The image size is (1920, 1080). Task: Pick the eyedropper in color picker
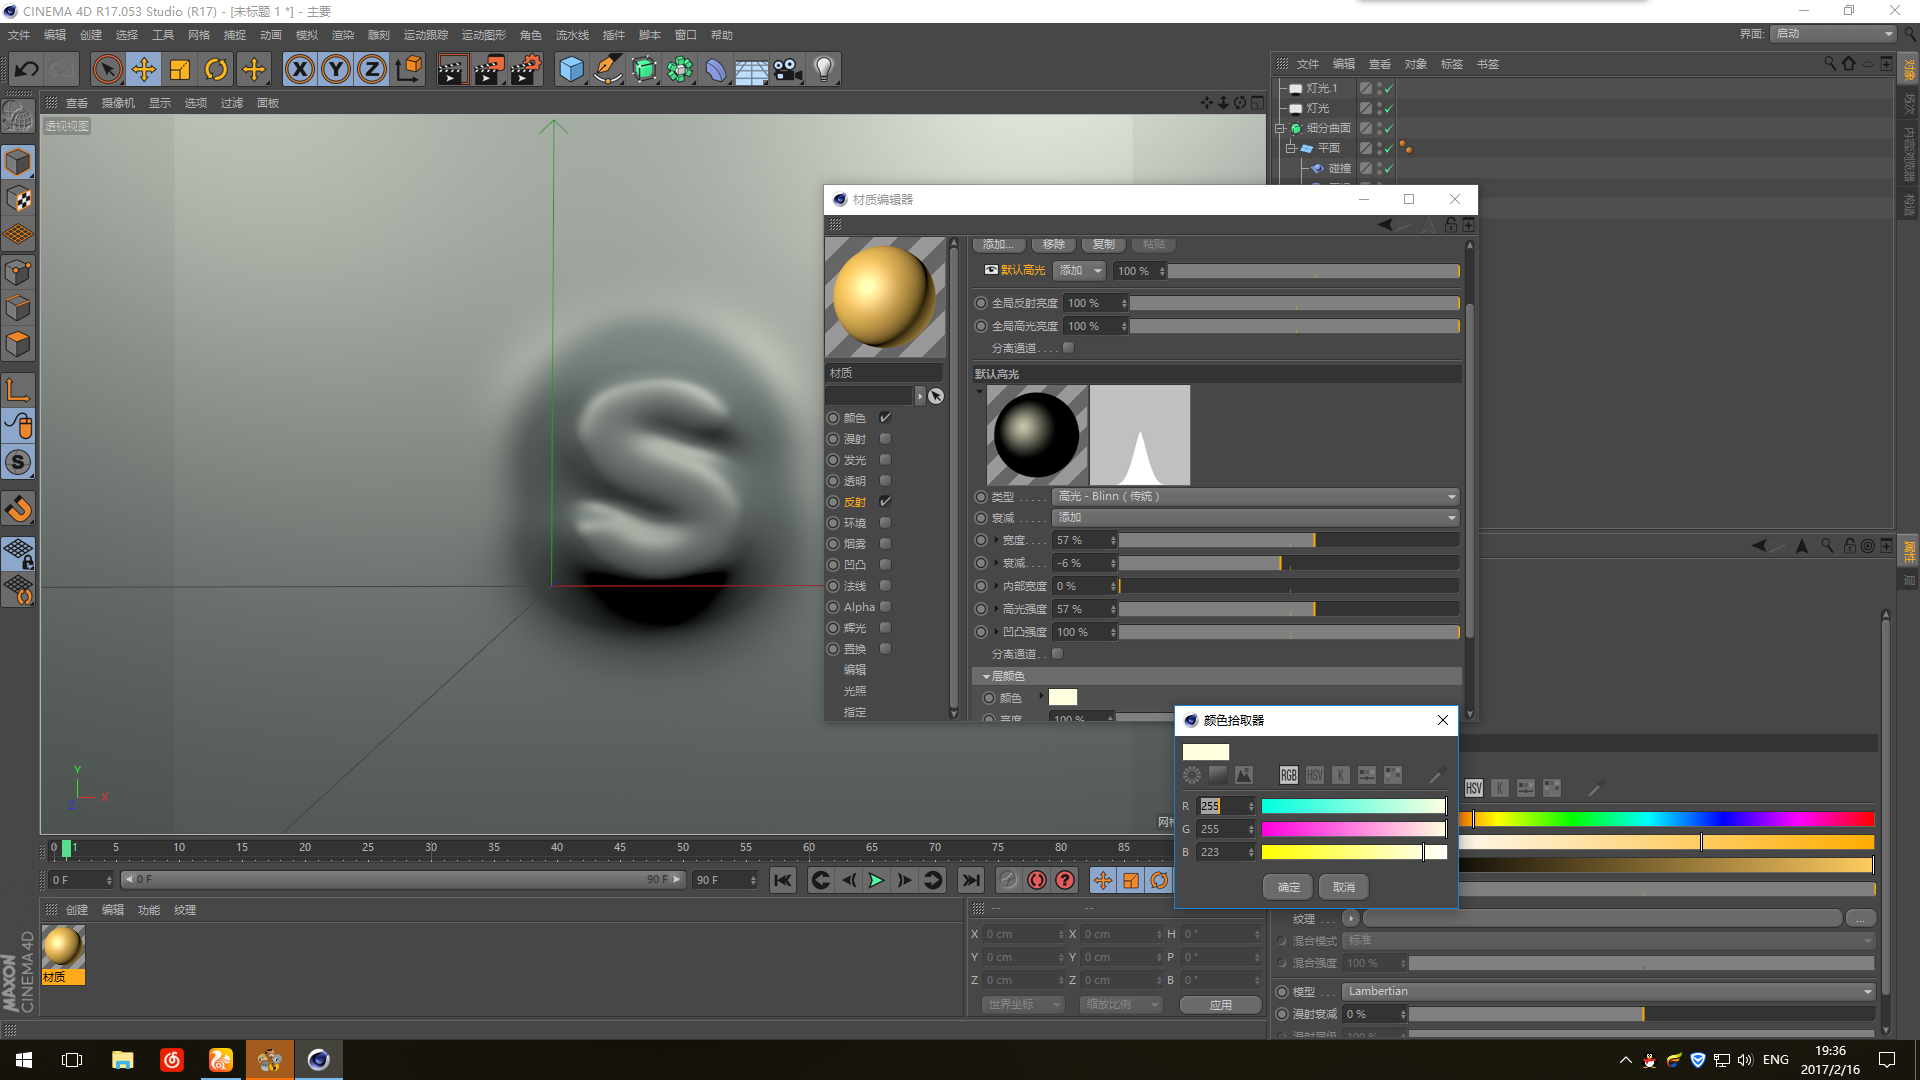[1437, 775]
